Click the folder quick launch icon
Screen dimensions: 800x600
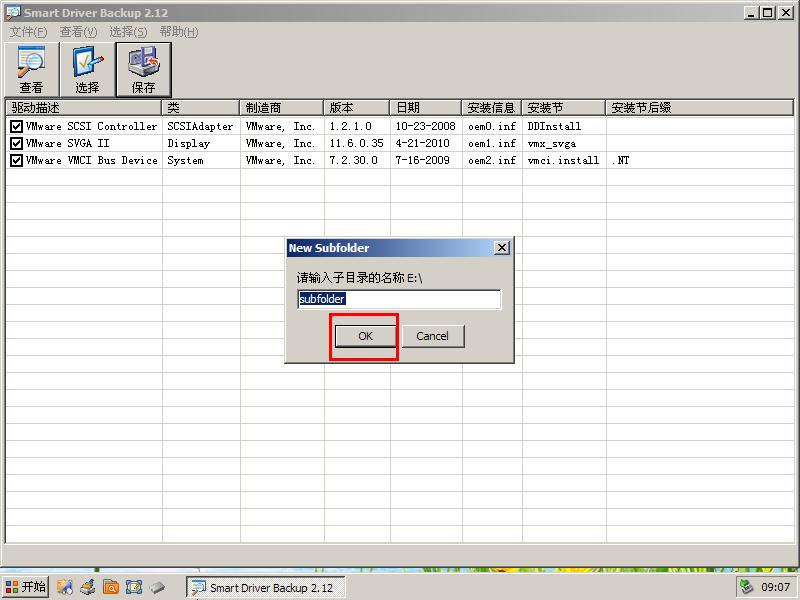tap(111, 587)
